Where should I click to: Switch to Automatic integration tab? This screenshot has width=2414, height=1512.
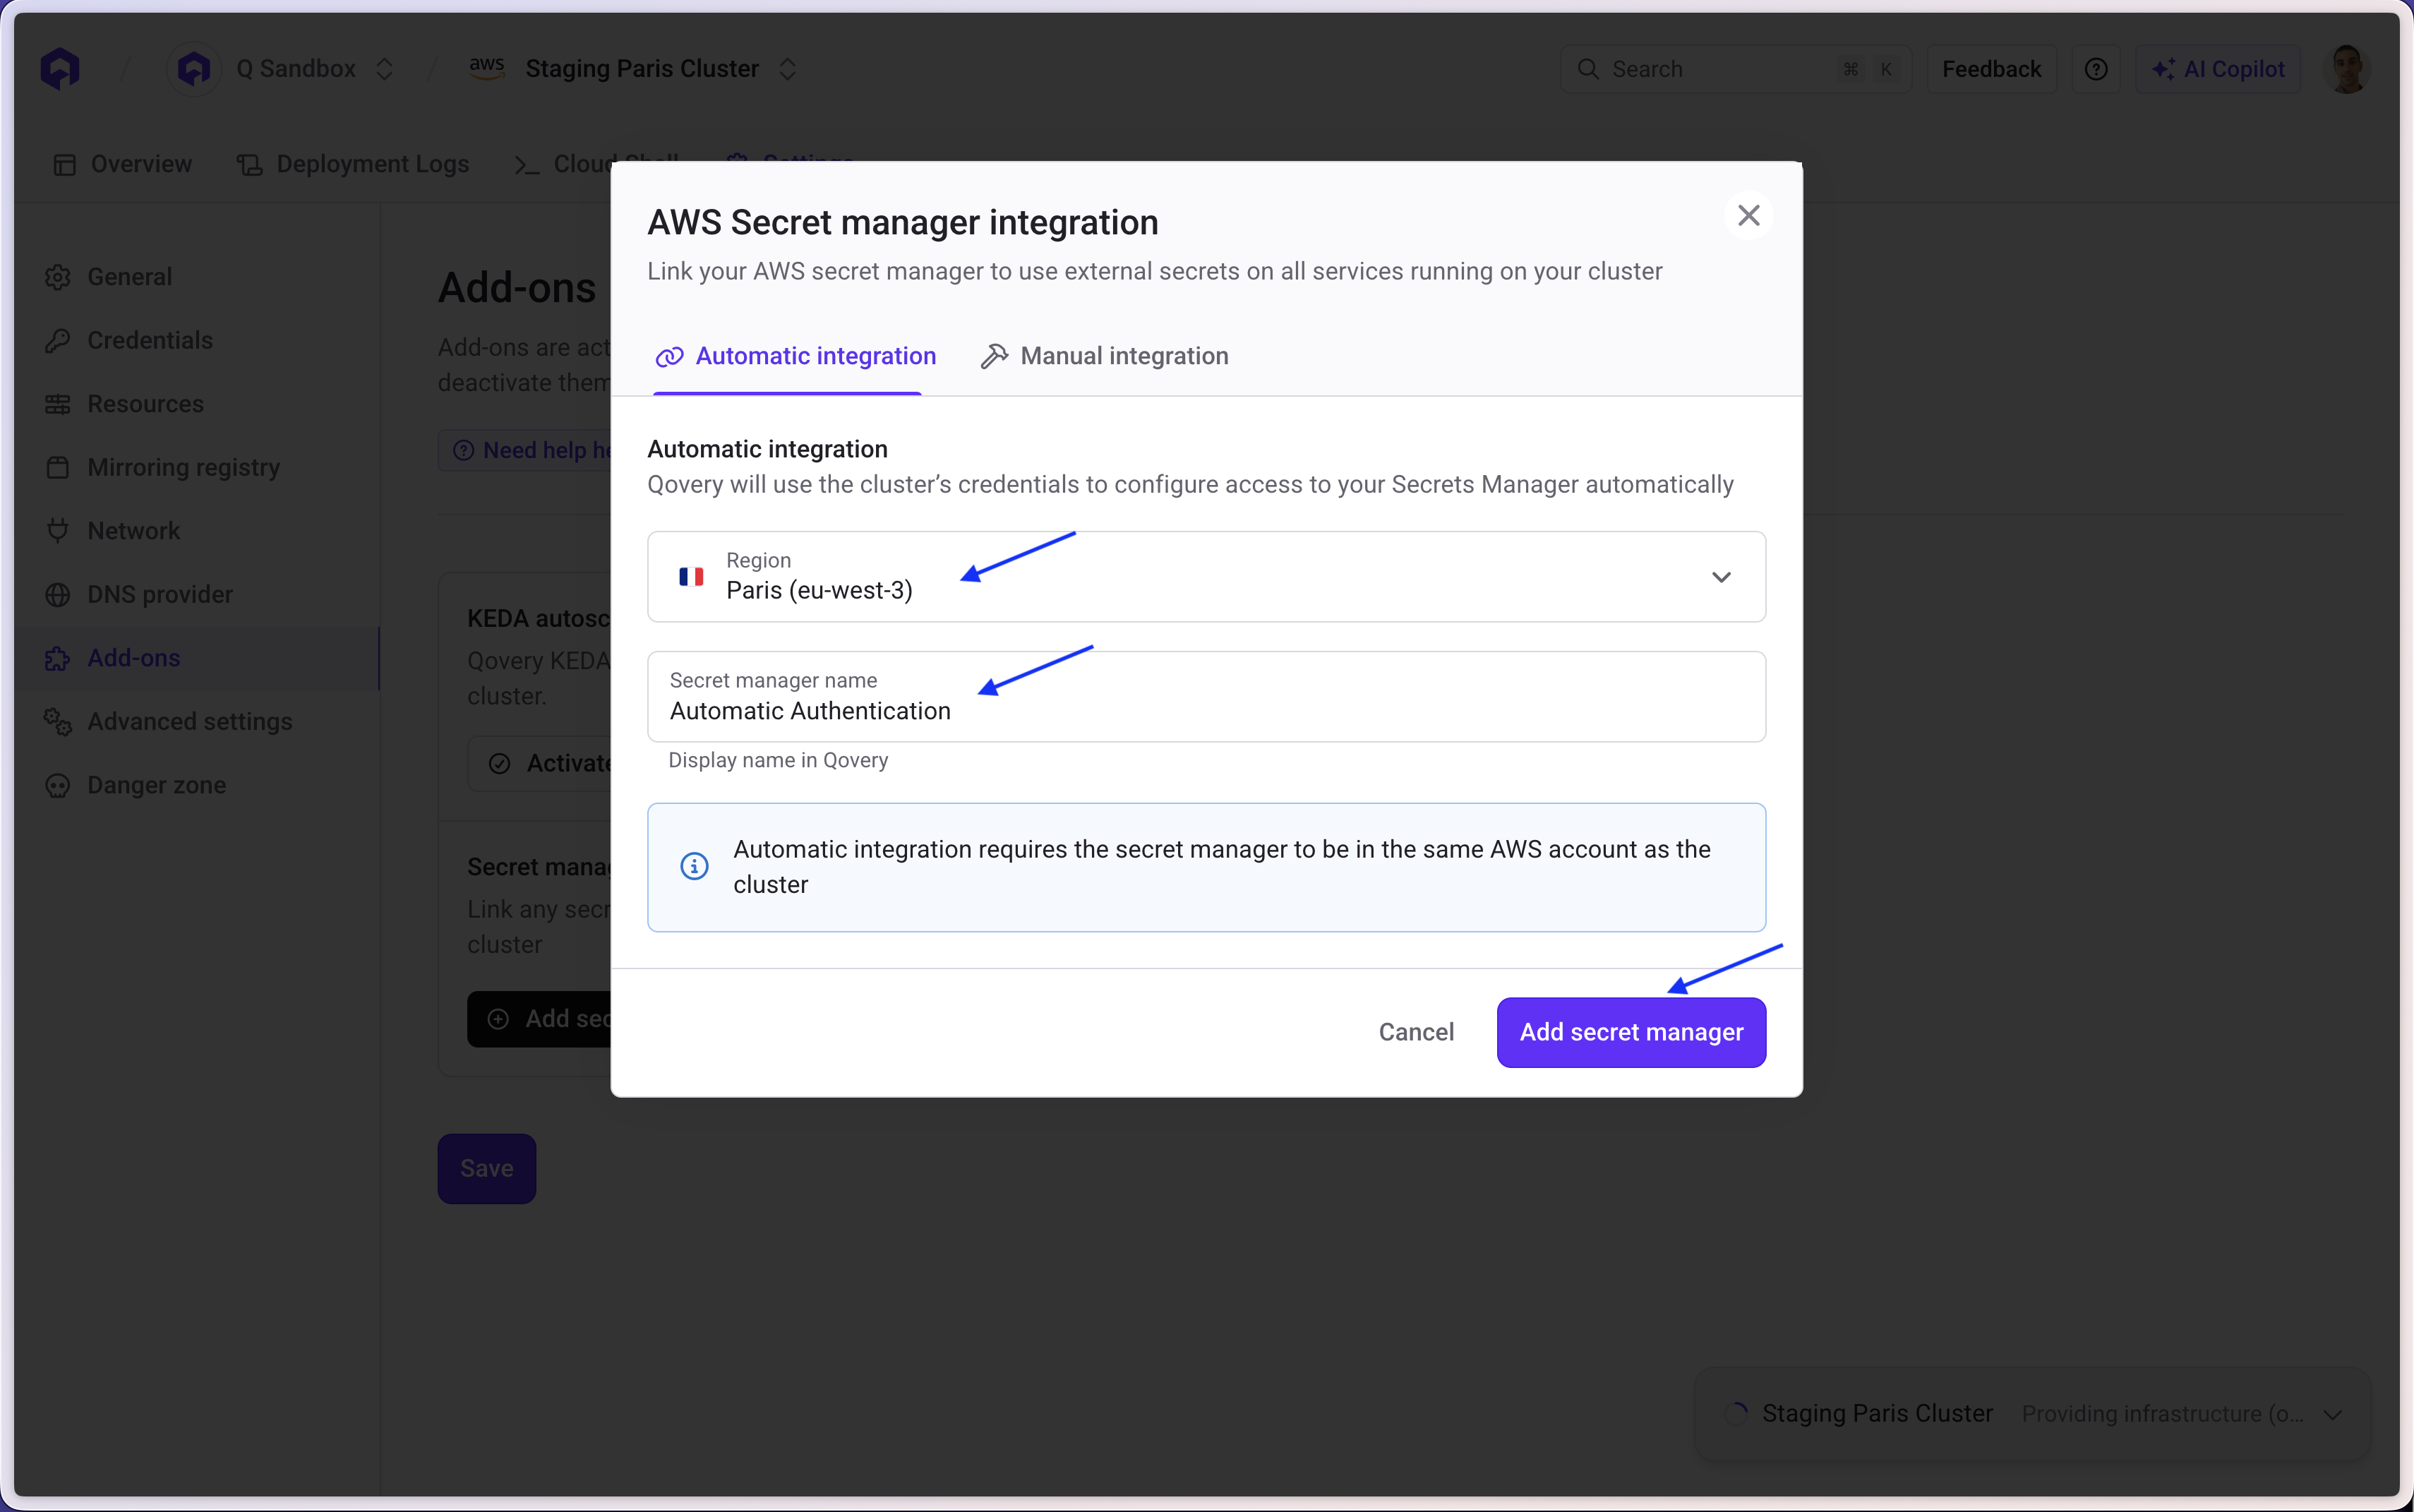point(795,356)
